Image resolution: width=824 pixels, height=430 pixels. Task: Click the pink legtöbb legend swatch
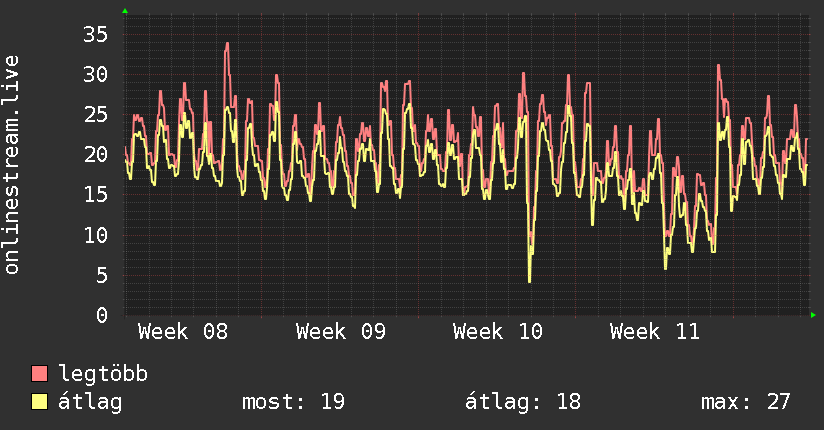click(x=39, y=373)
